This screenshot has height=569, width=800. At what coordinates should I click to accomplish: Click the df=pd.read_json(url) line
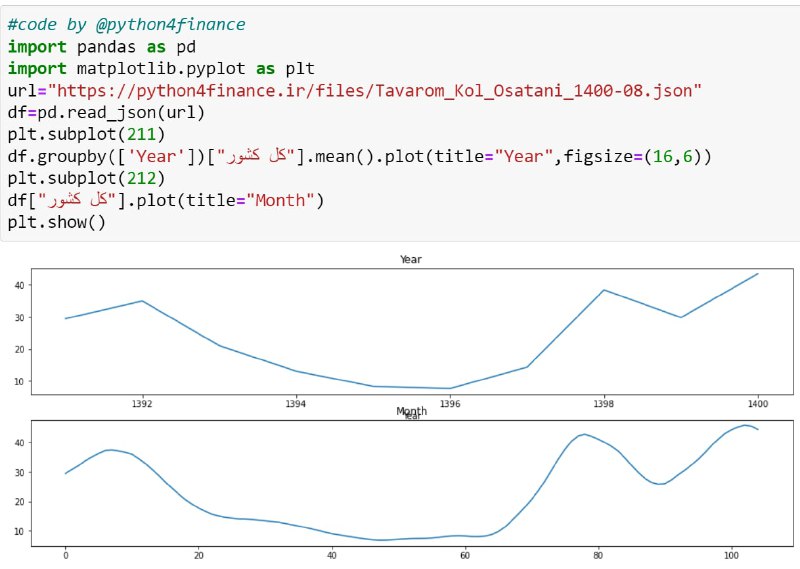pos(106,113)
